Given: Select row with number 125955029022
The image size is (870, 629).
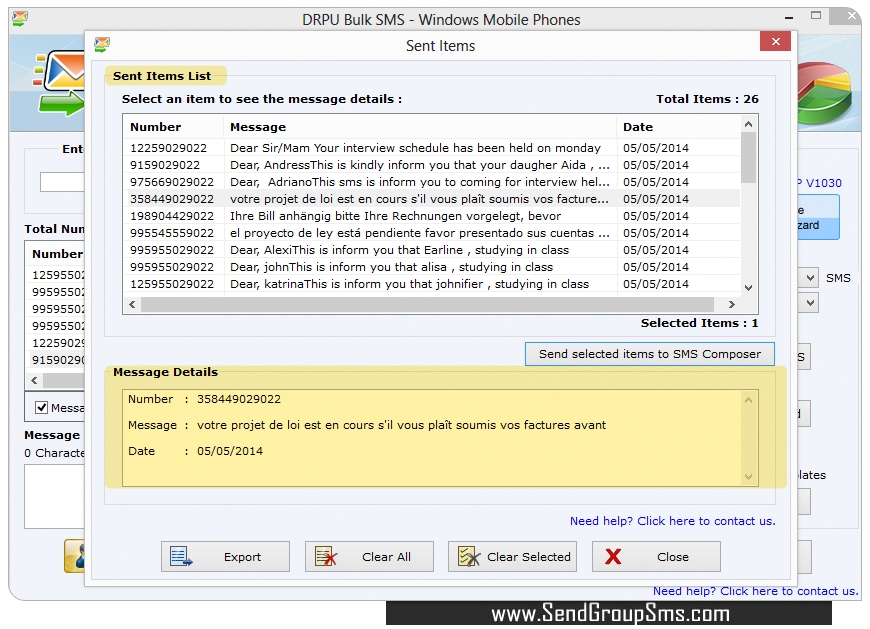Looking at the screenshot, I should 432,284.
